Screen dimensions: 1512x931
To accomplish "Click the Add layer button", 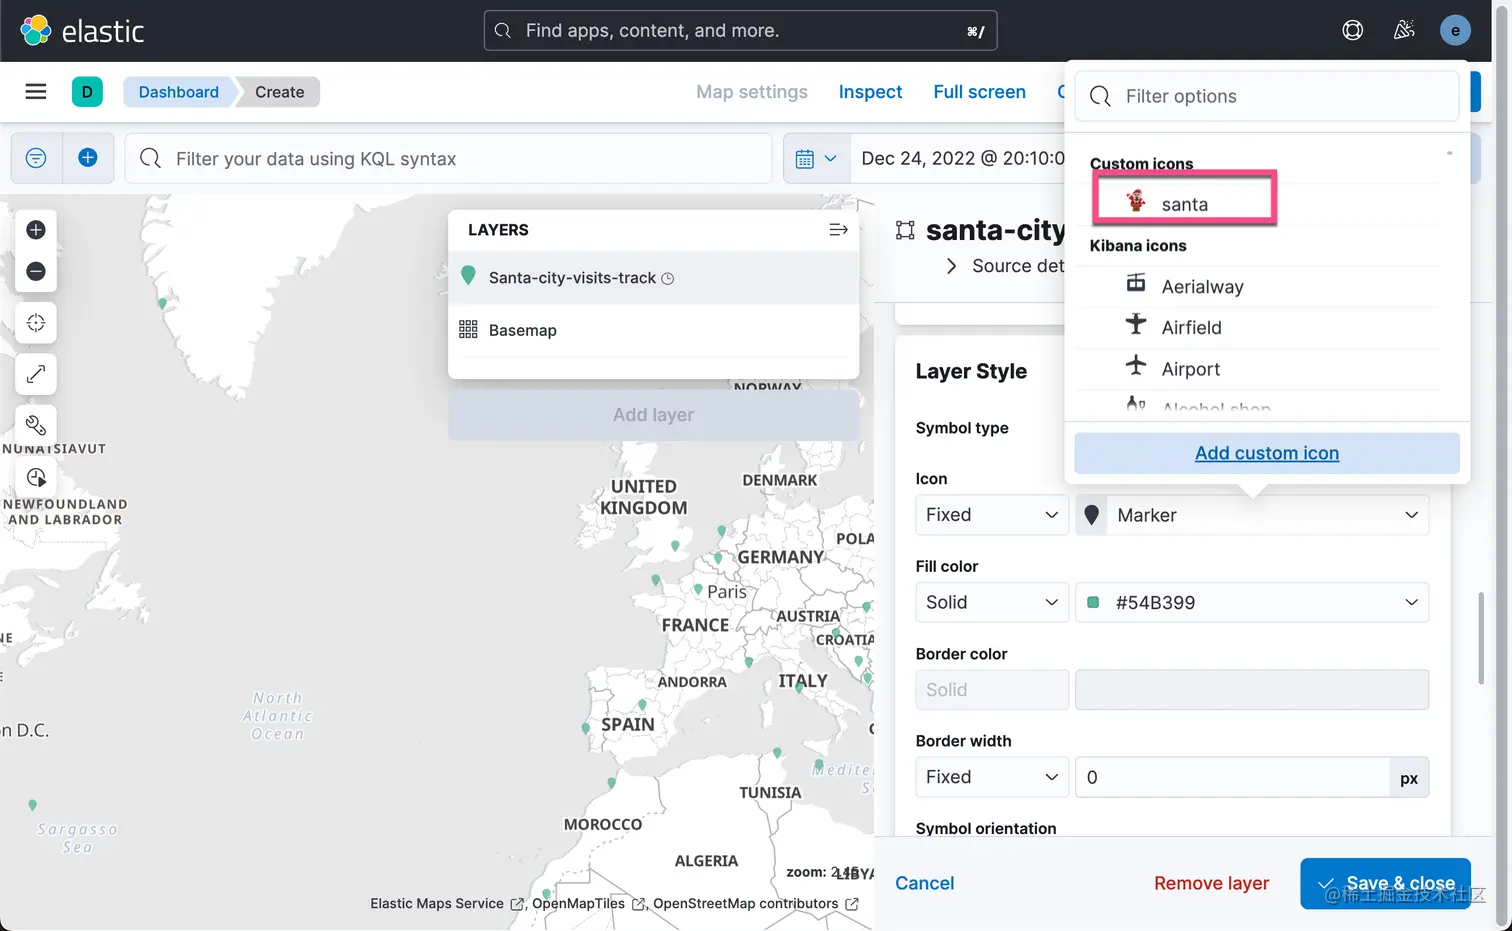I will tap(653, 415).
